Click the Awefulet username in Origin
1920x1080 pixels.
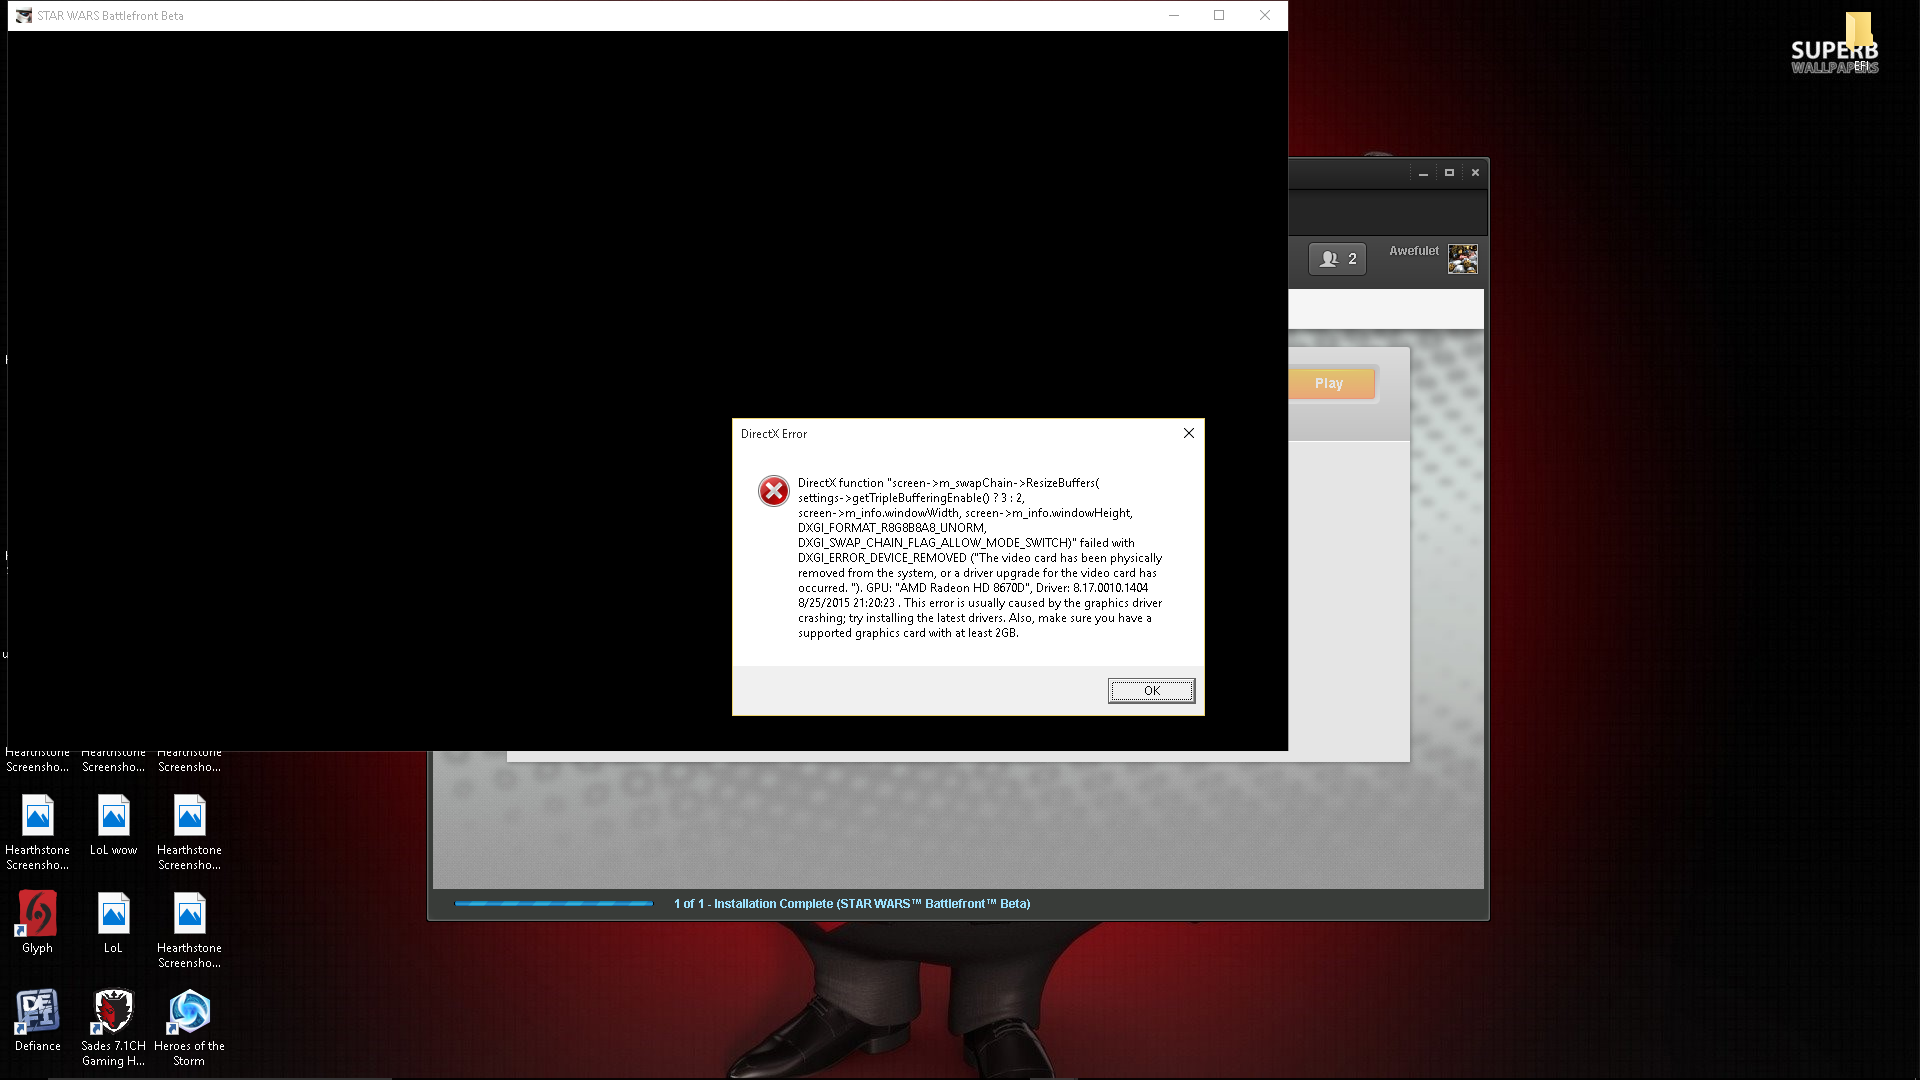pyautogui.click(x=1413, y=251)
